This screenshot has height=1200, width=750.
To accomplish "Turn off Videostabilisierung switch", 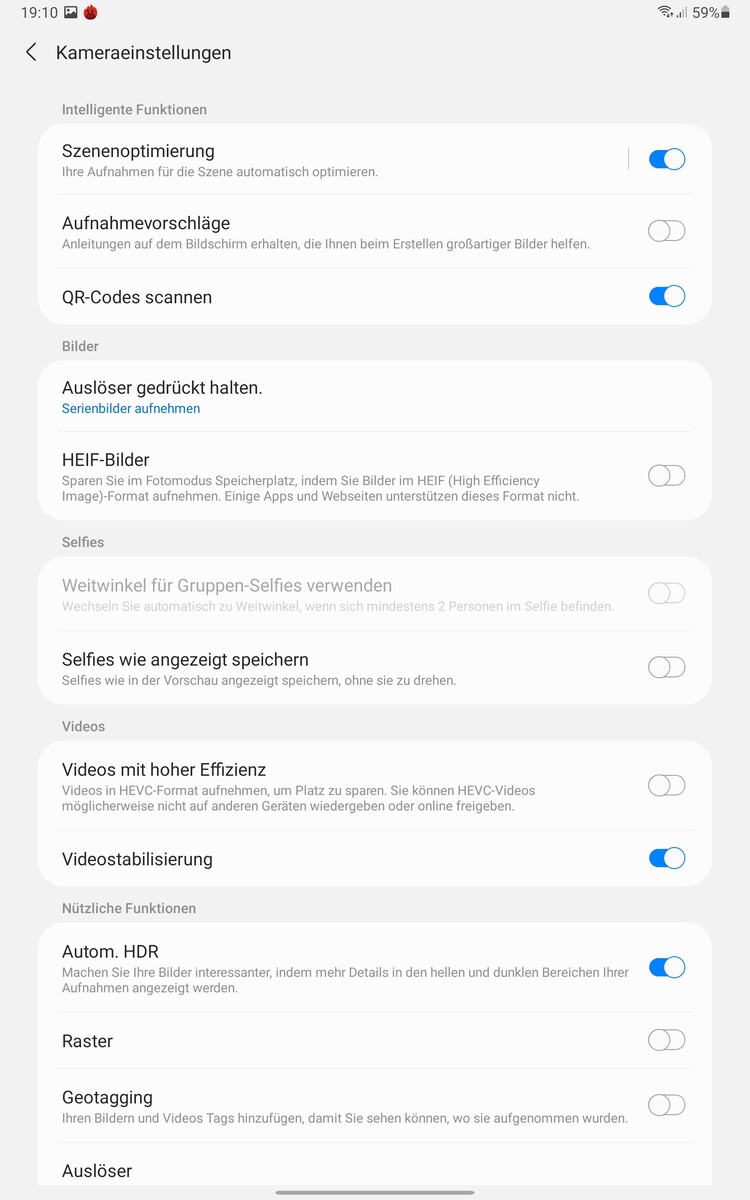I will 666,858.
